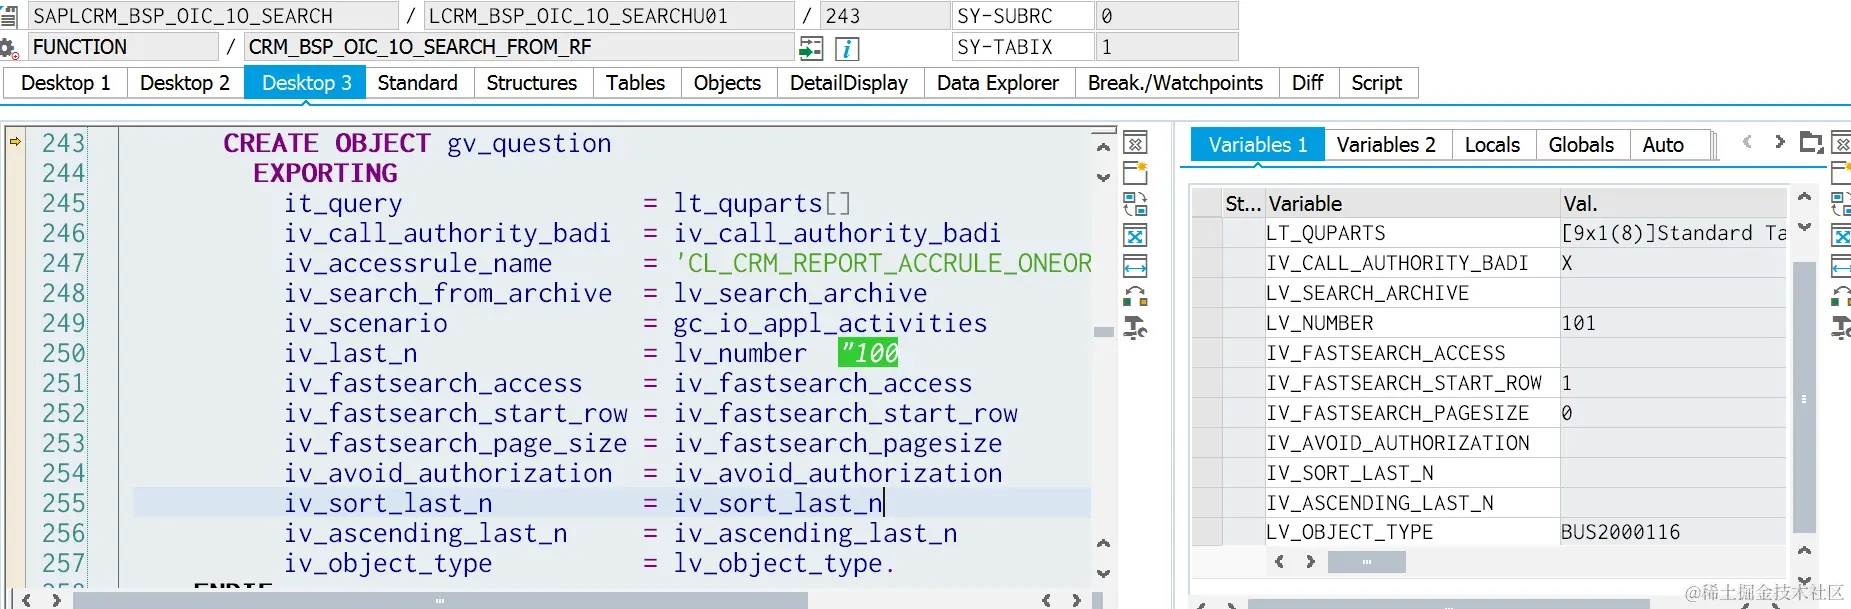1851x609 pixels.
Task: Switch to Desktop 1 tab
Action: 66,83
